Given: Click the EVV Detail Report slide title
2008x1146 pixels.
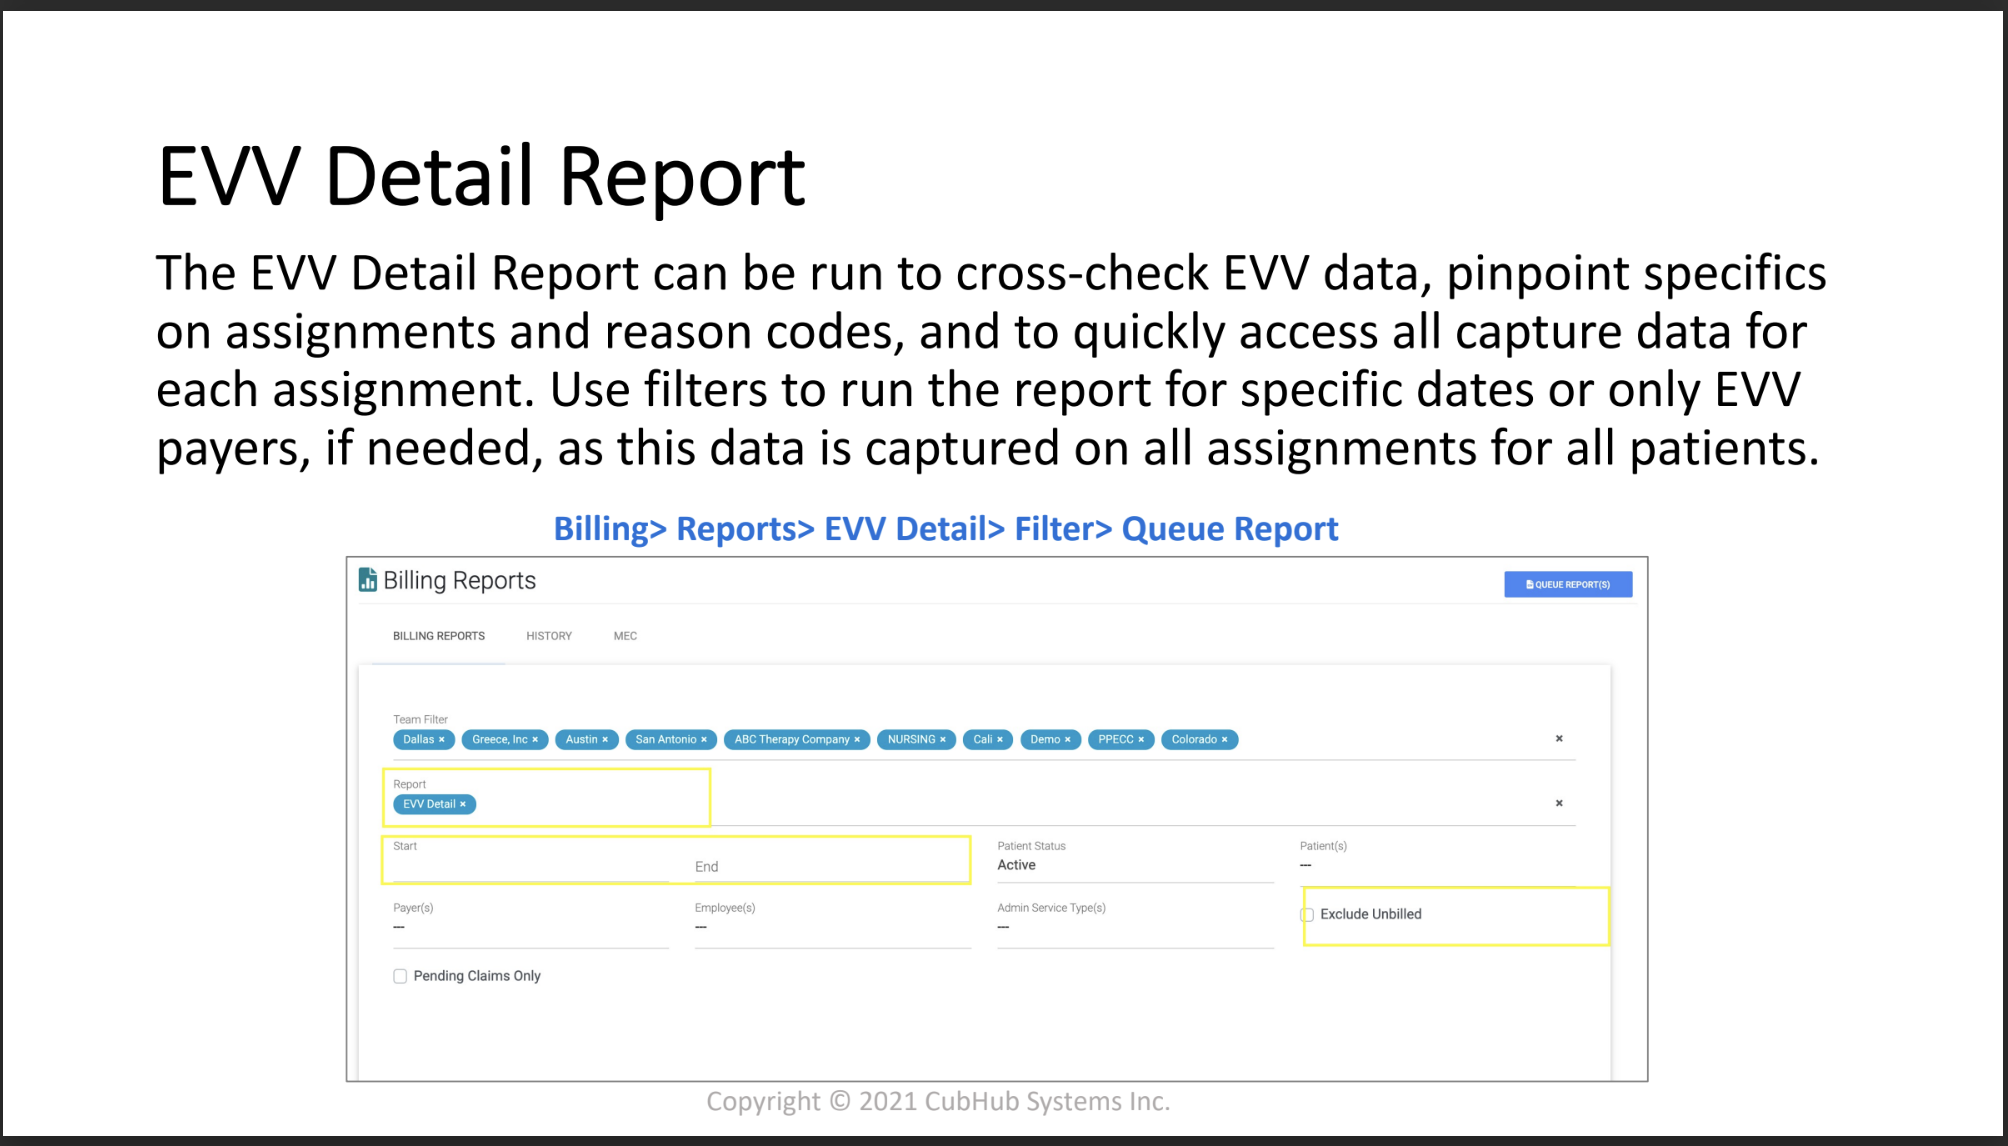Looking at the screenshot, I should pyautogui.click(x=481, y=176).
